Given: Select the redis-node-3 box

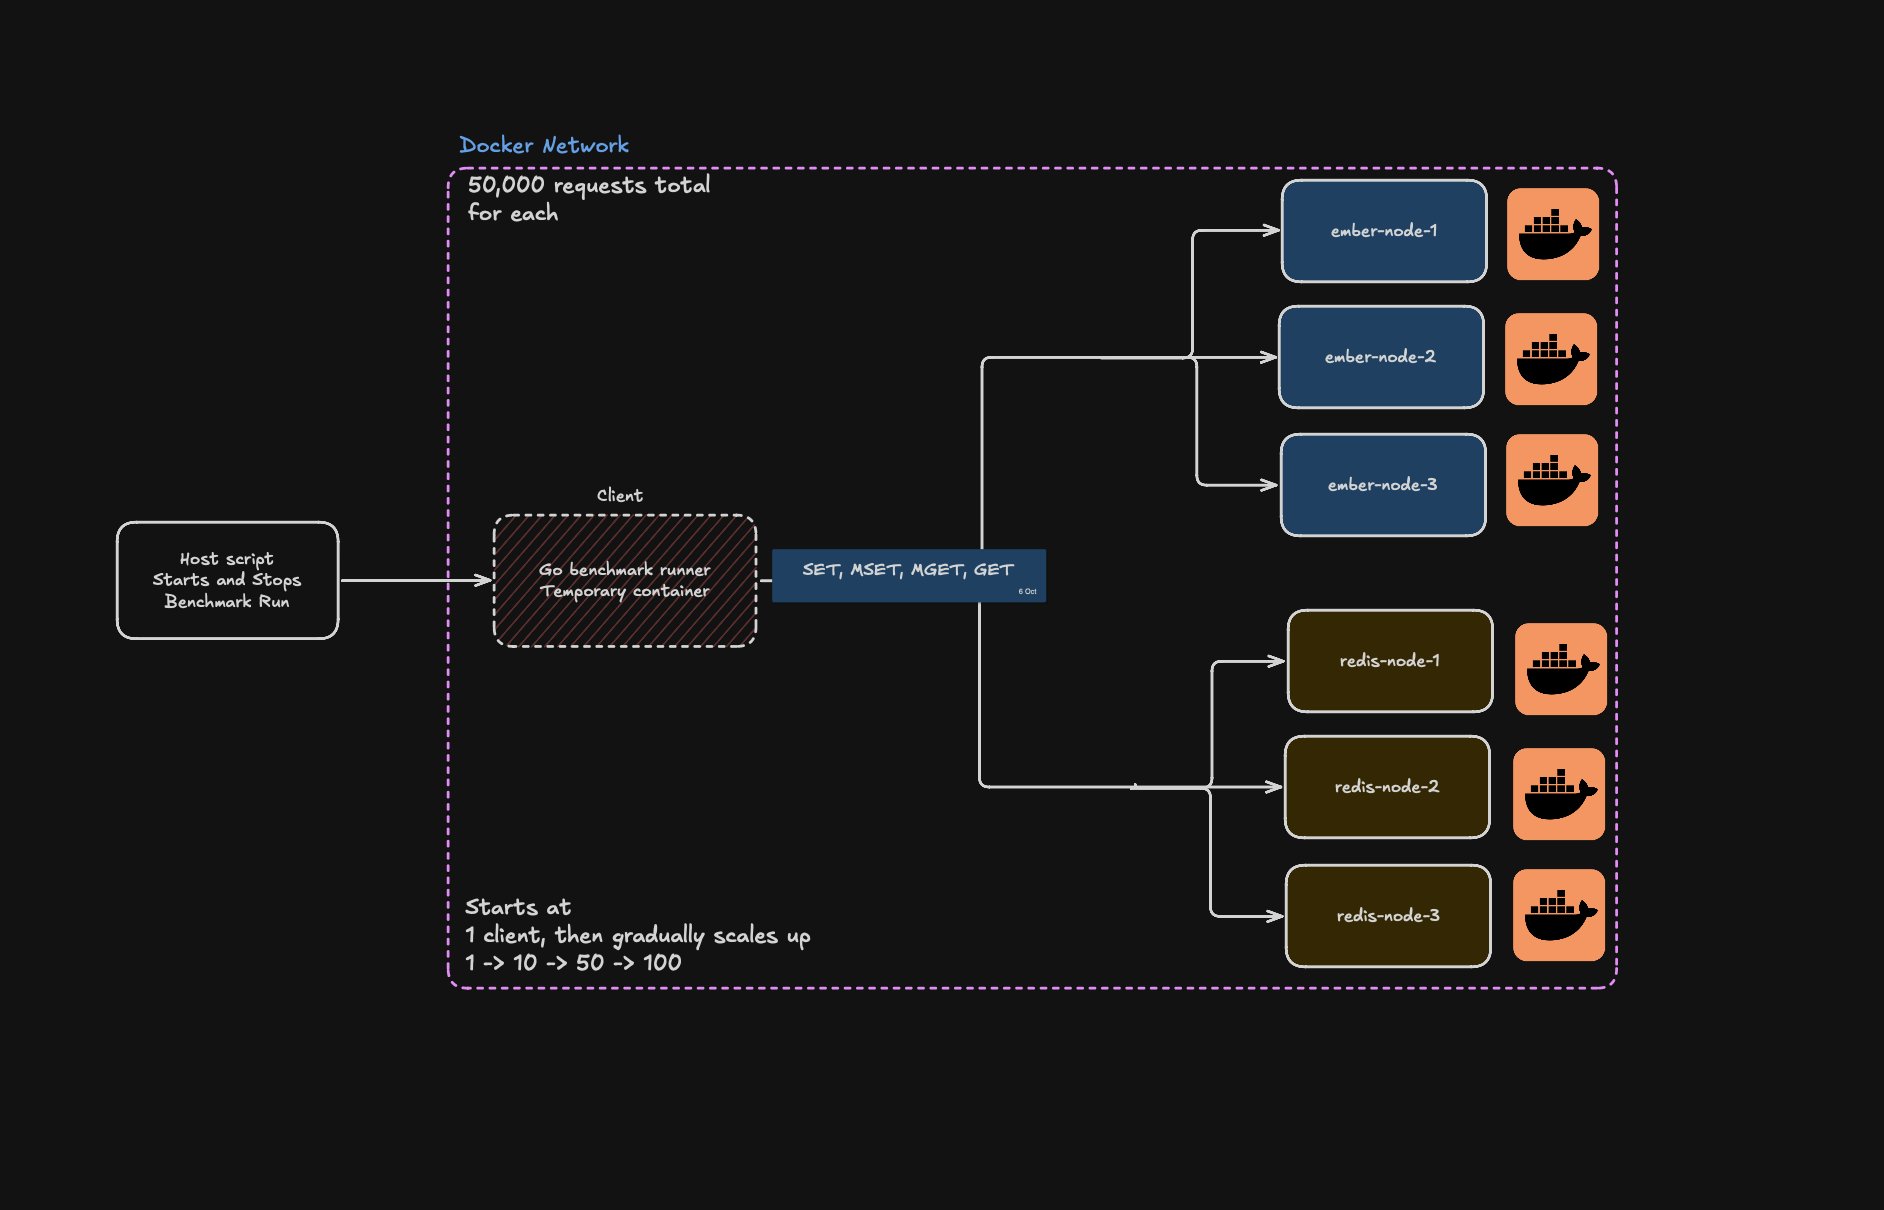Looking at the screenshot, I should [1388, 916].
